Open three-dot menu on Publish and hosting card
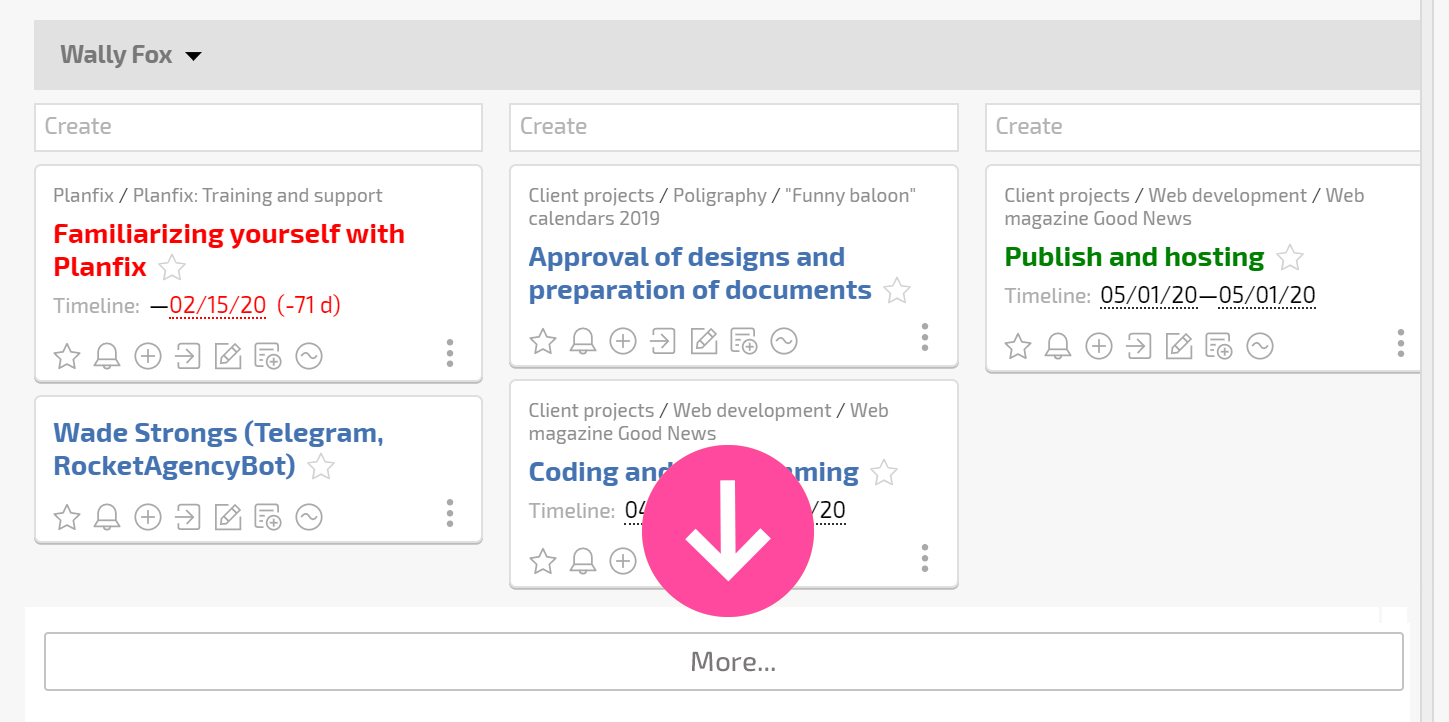Screen dimensions: 1449x722 coord(1401,343)
